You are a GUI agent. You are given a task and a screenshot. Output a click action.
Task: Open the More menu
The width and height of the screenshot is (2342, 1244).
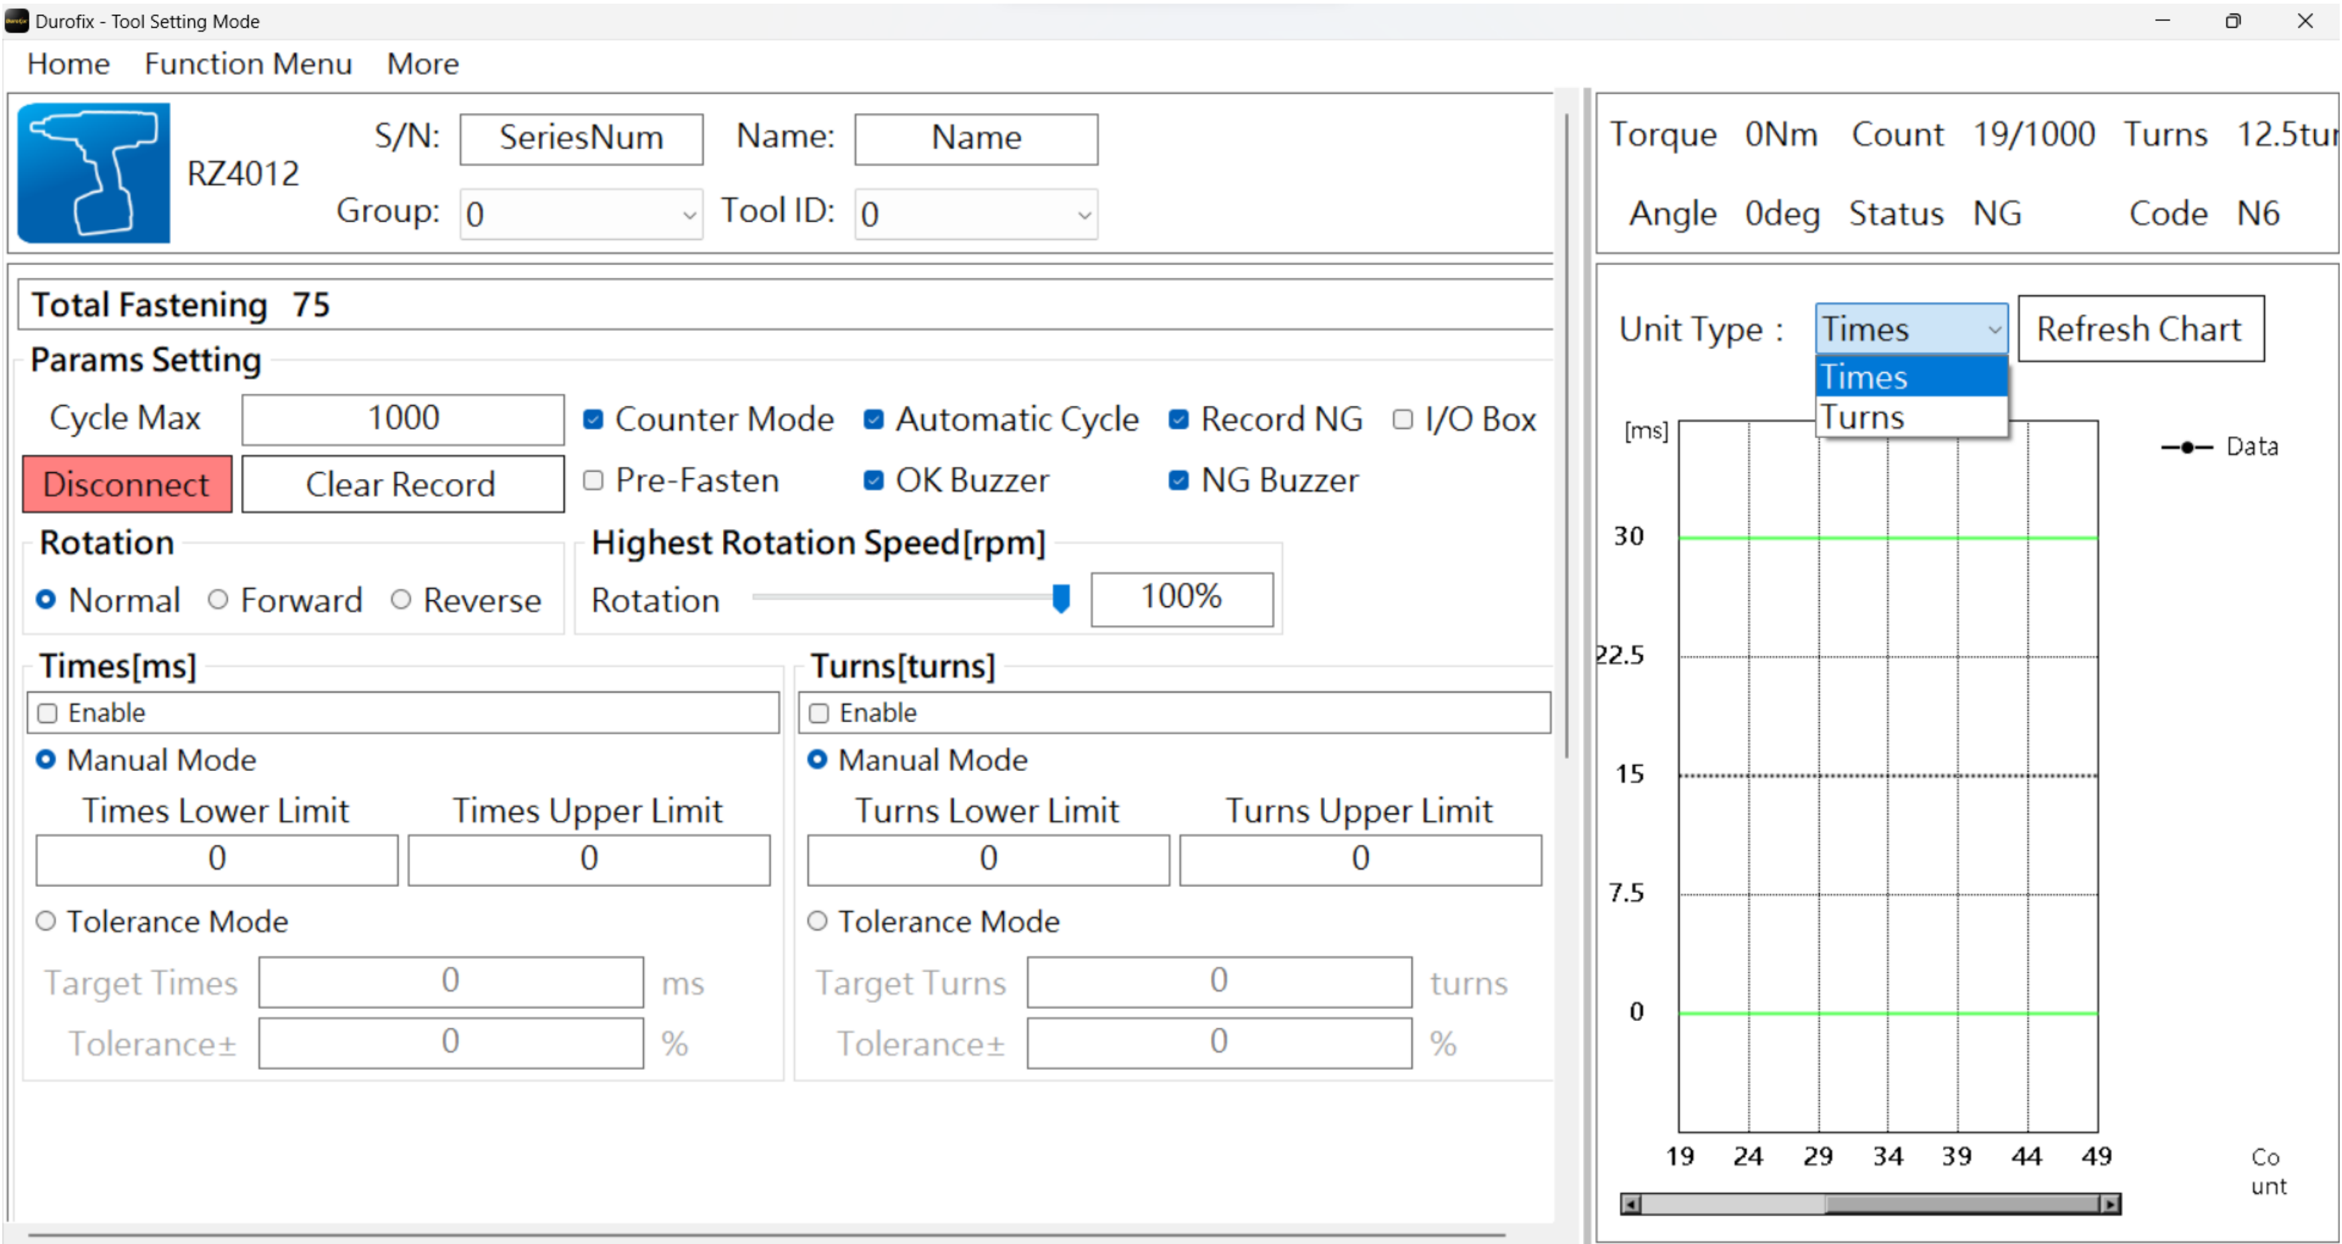[422, 64]
